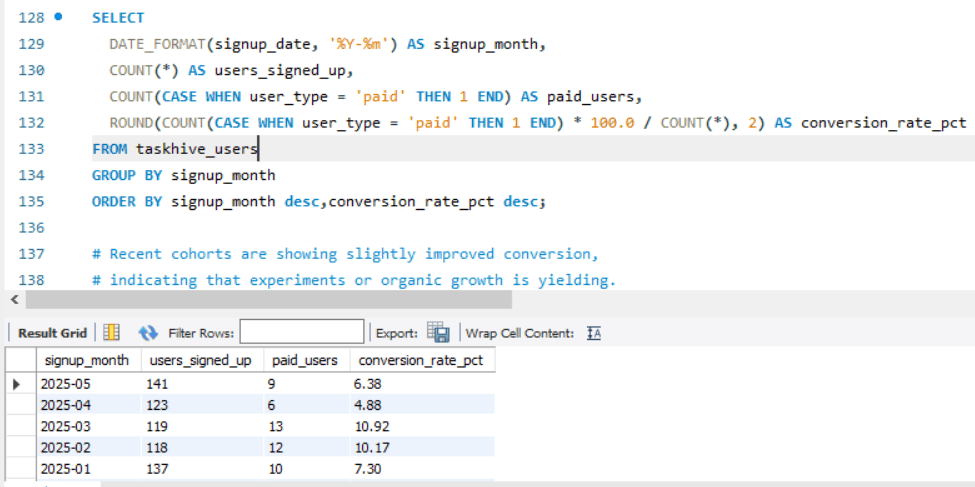Image resolution: width=975 pixels, height=487 pixels.
Task: Click the comment 'Recent cohorts are showing' line
Action: coord(345,254)
